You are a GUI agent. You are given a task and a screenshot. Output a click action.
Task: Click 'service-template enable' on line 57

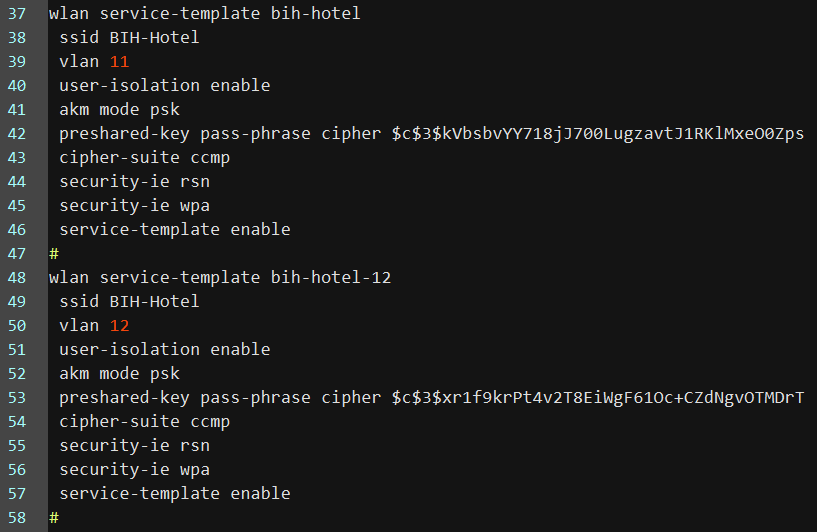(174, 494)
